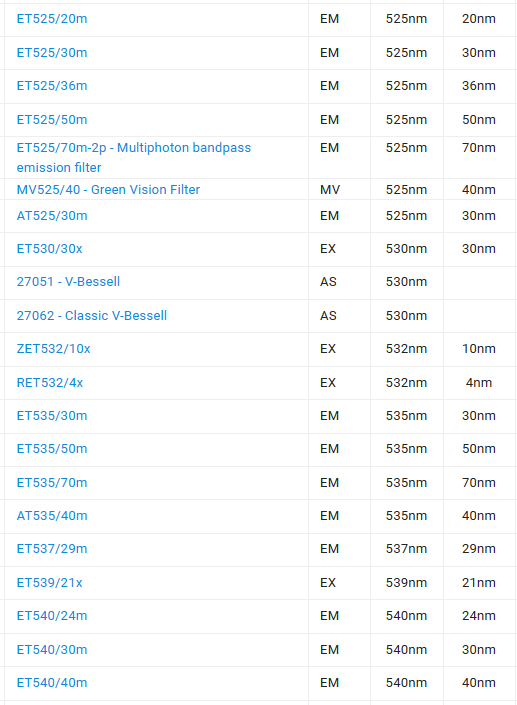The image size is (517, 705).
Task: Open ET537/29m emission filter
Action: [x=52, y=549]
